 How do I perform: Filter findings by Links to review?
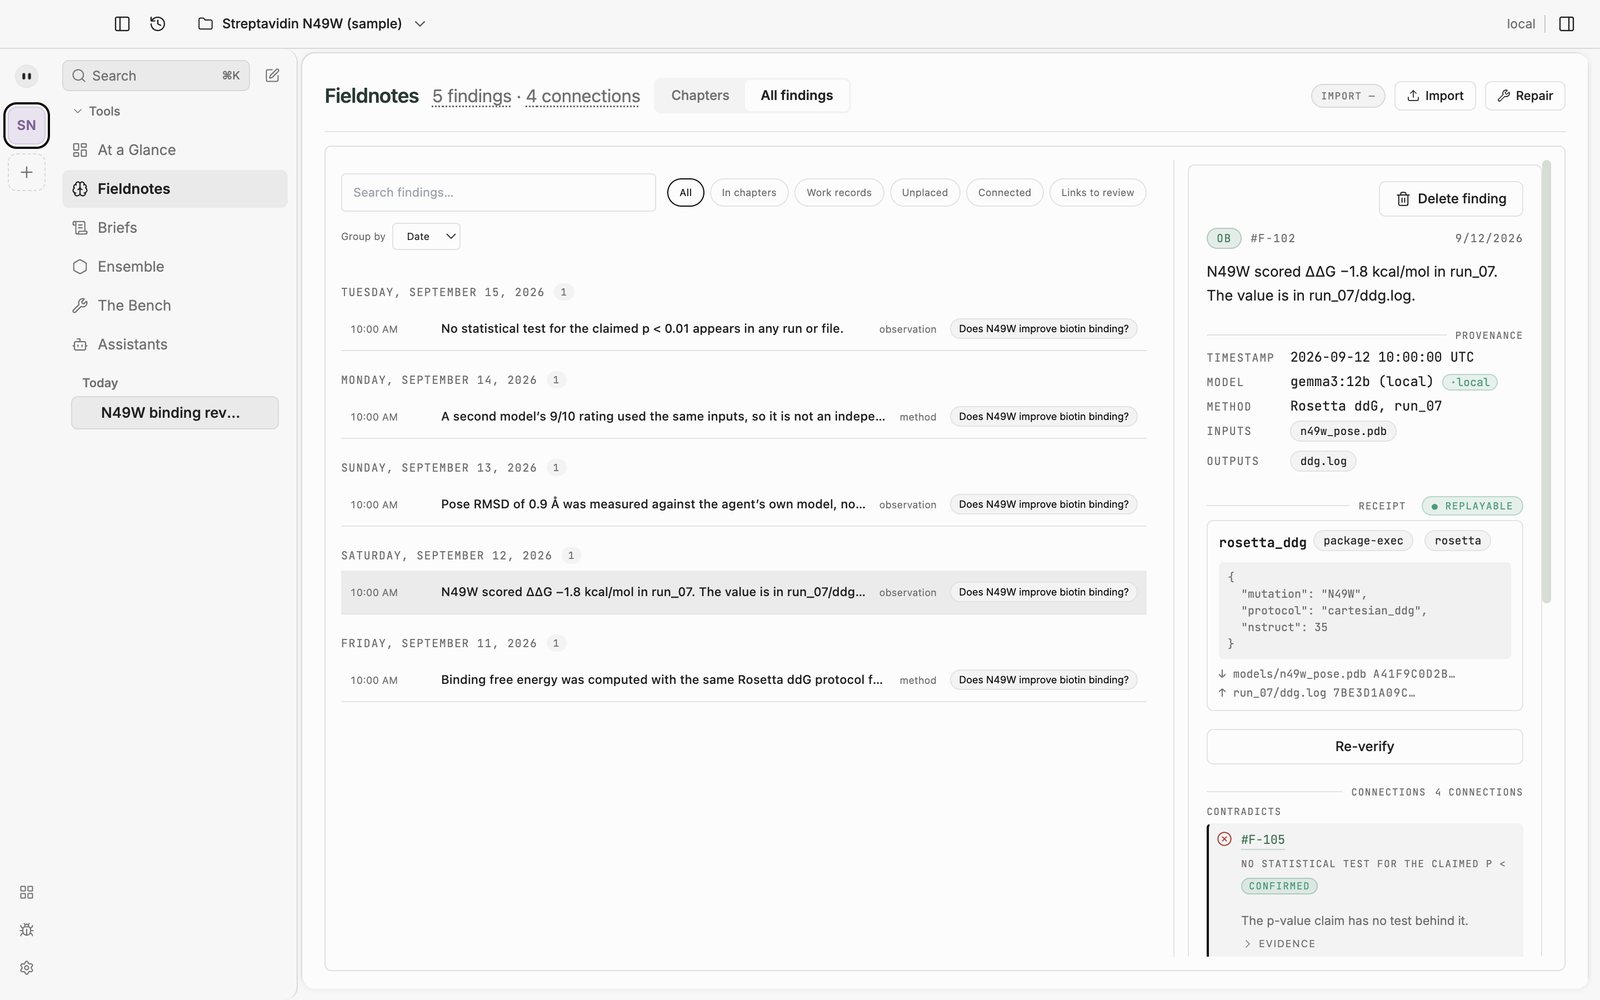point(1098,193)
